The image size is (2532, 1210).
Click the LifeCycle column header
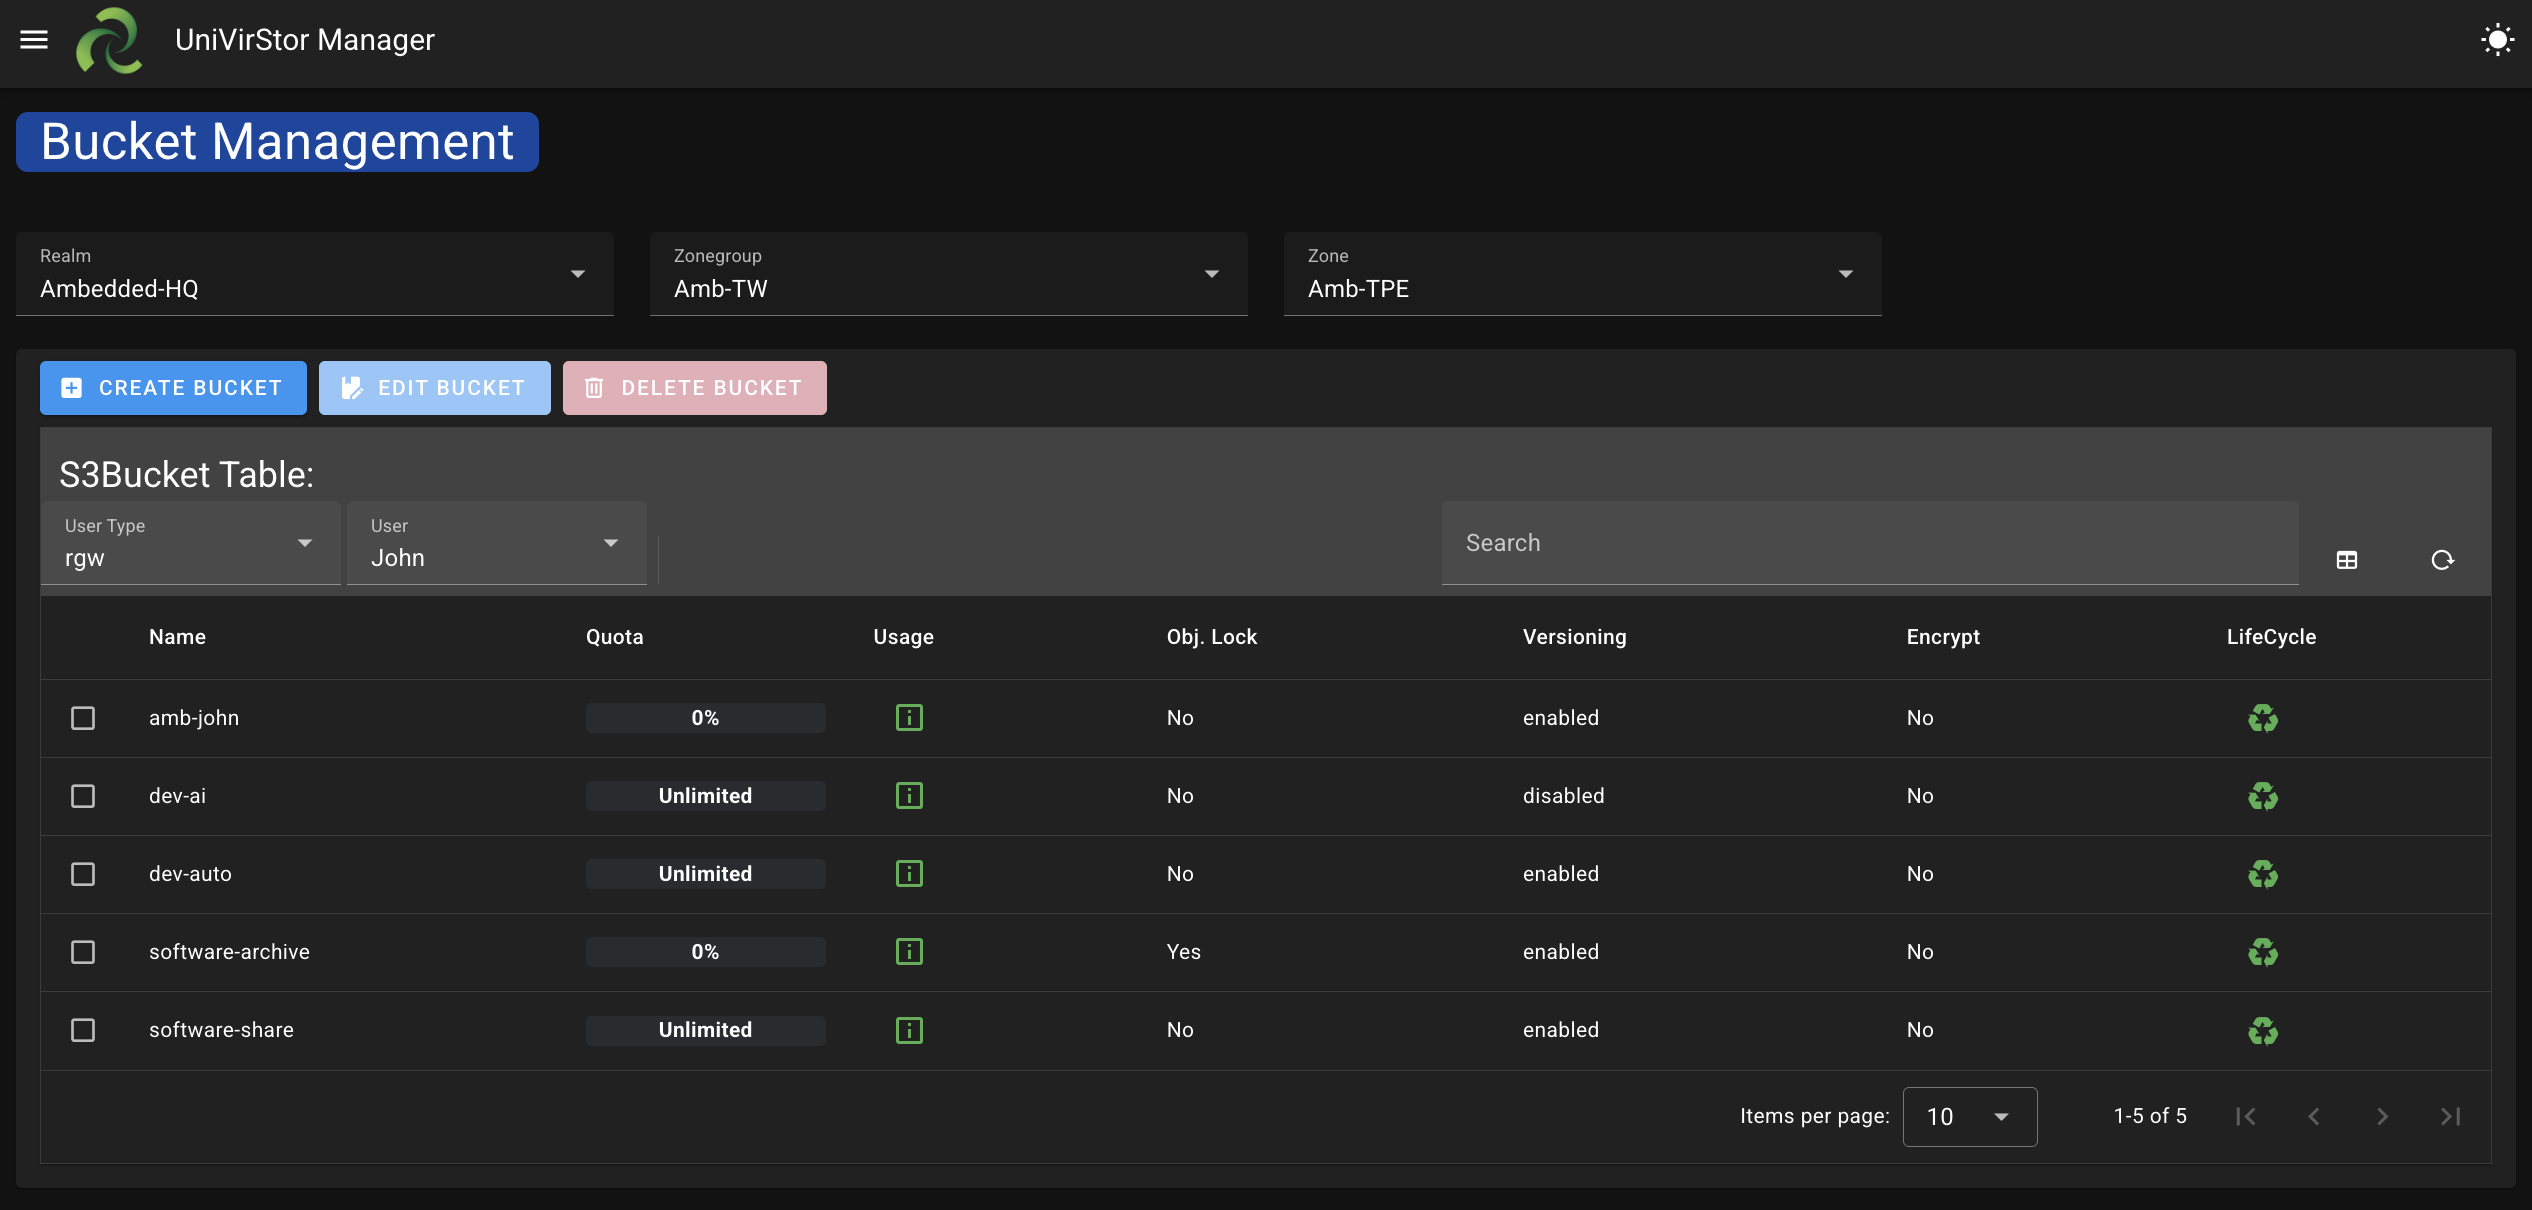coord(2271,637)
